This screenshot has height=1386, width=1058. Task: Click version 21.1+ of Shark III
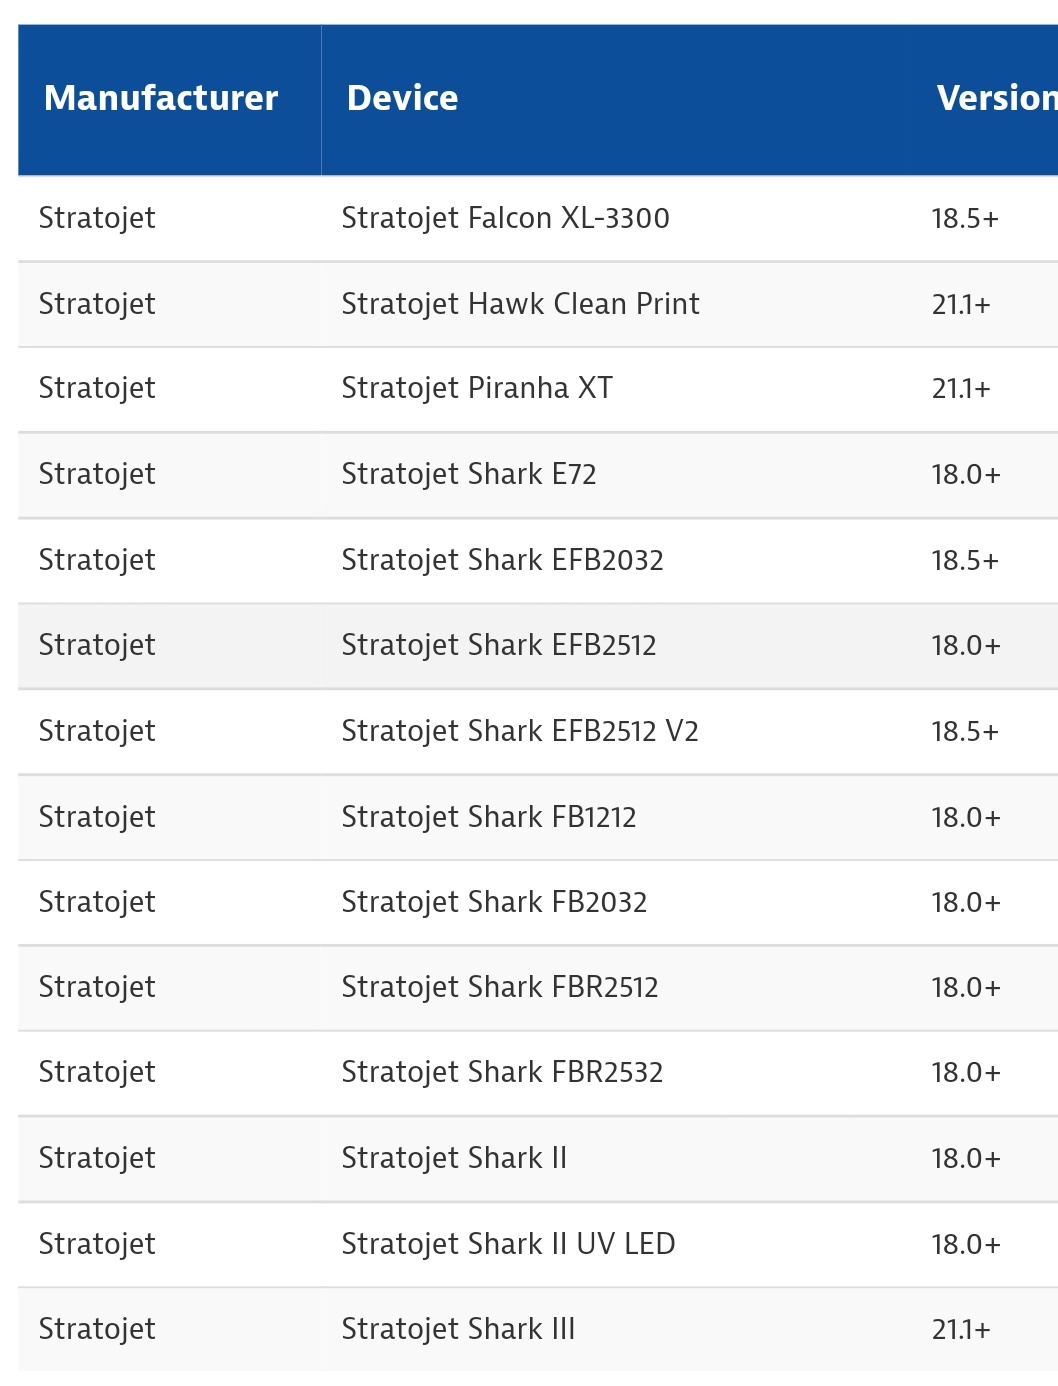tap(961, 1329)
